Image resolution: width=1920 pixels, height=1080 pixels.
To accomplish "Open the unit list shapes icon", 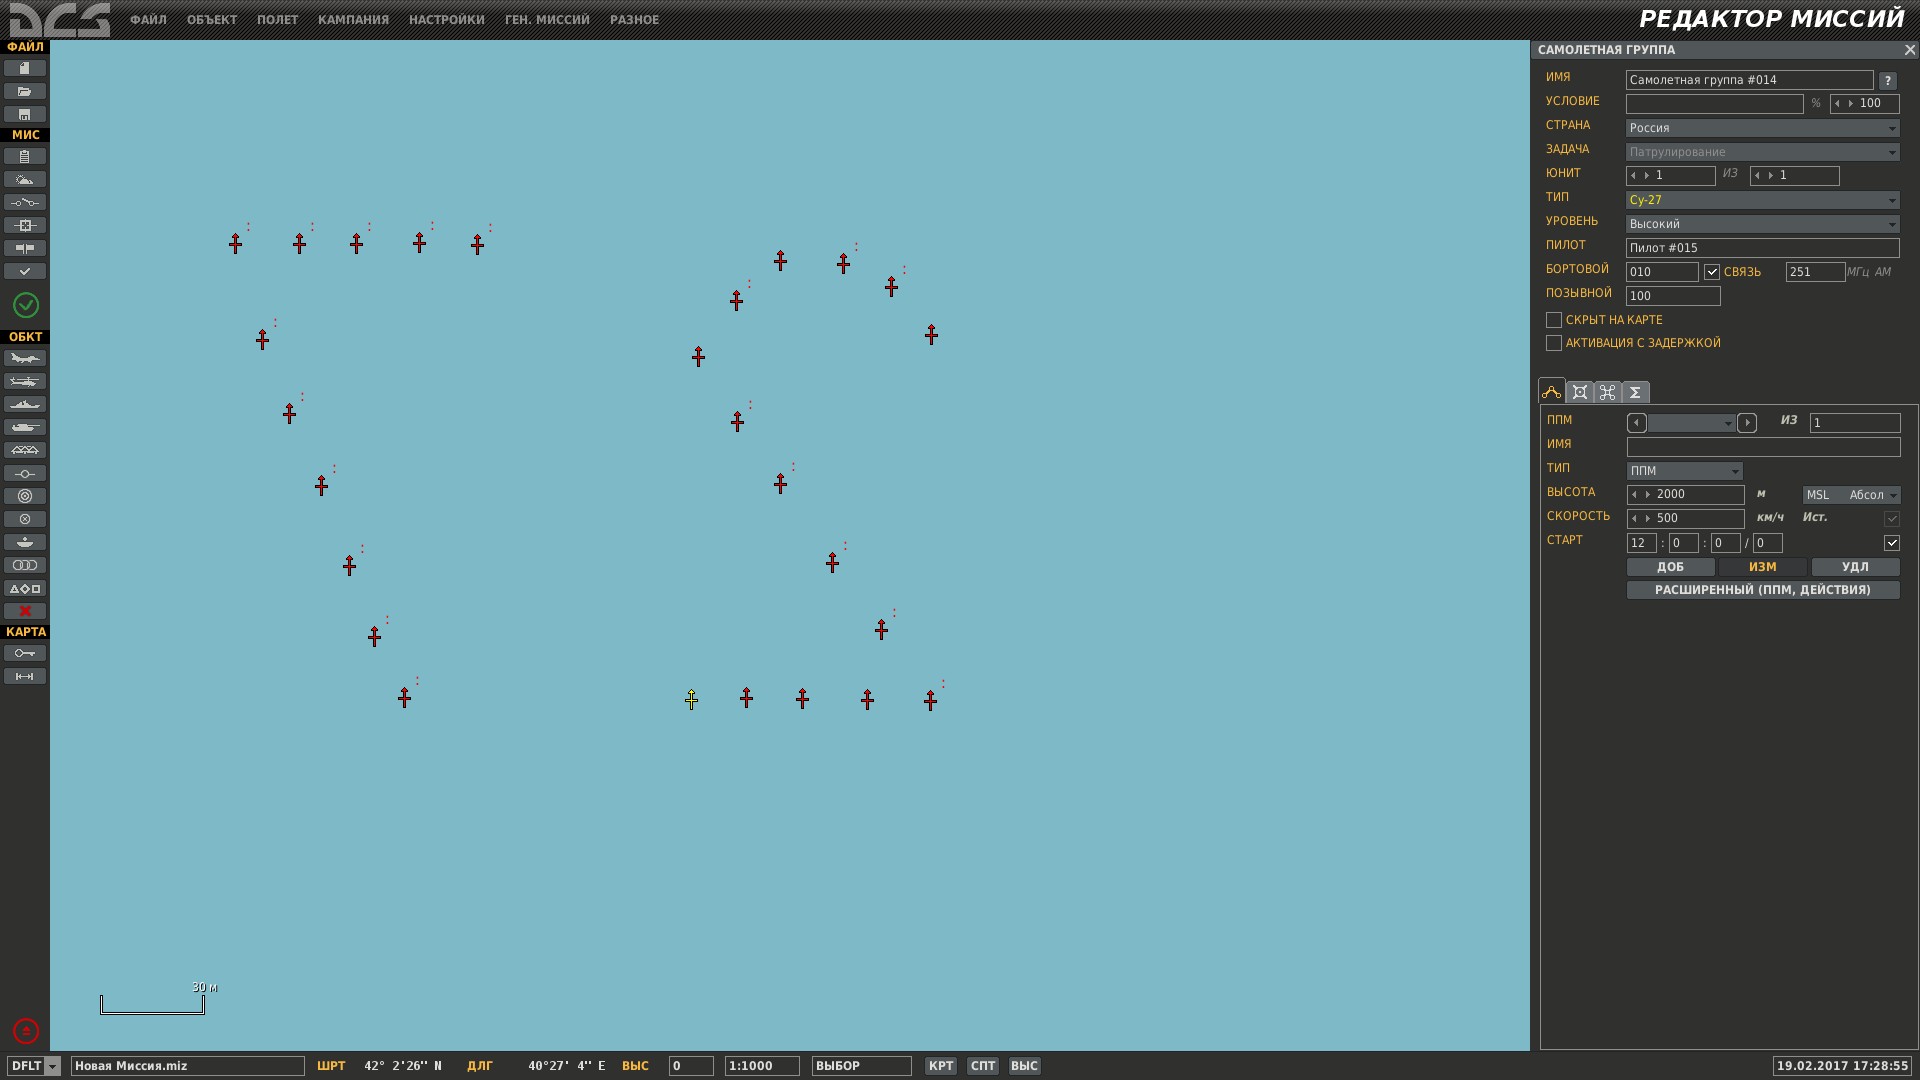I will click(x=25, y=588).
